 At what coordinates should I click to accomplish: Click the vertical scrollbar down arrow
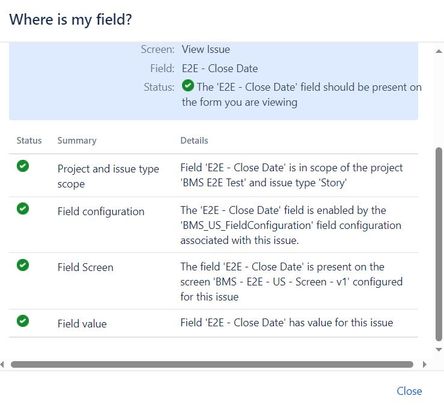439,349
